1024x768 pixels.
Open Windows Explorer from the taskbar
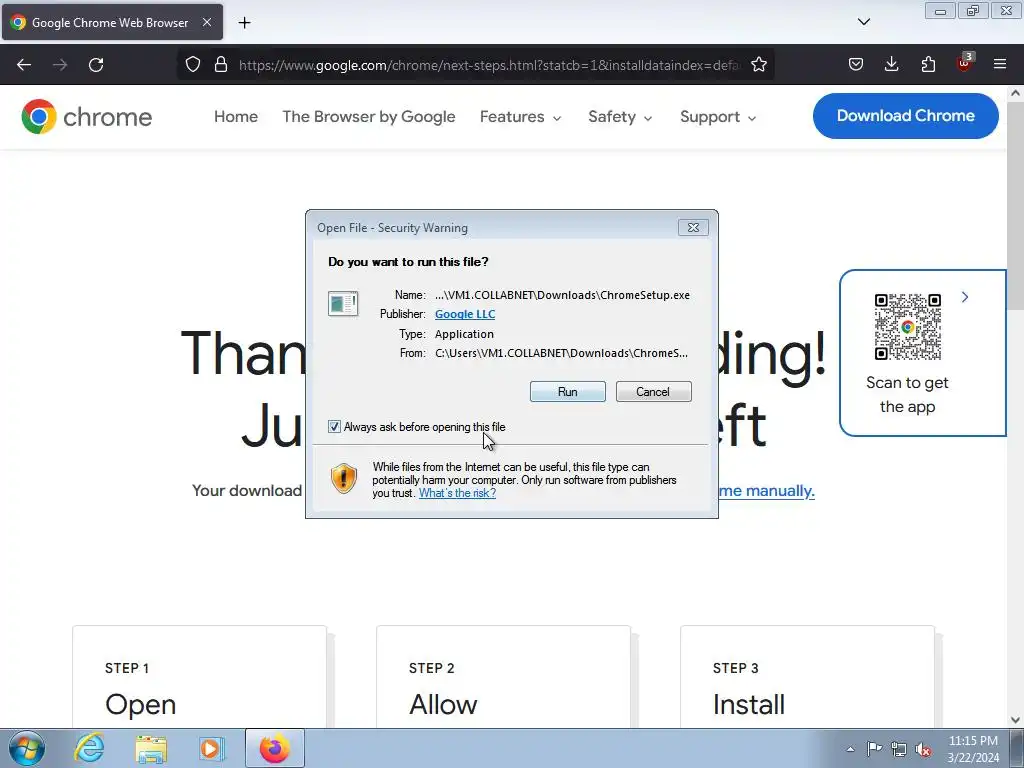click(151, 748)
